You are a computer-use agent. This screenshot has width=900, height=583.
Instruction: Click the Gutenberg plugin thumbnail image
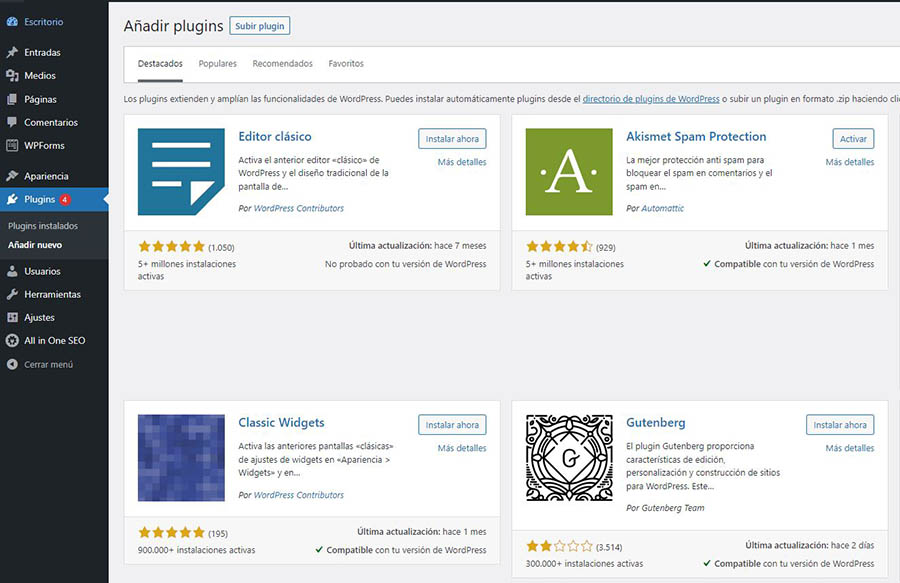[x=569, y=458]
